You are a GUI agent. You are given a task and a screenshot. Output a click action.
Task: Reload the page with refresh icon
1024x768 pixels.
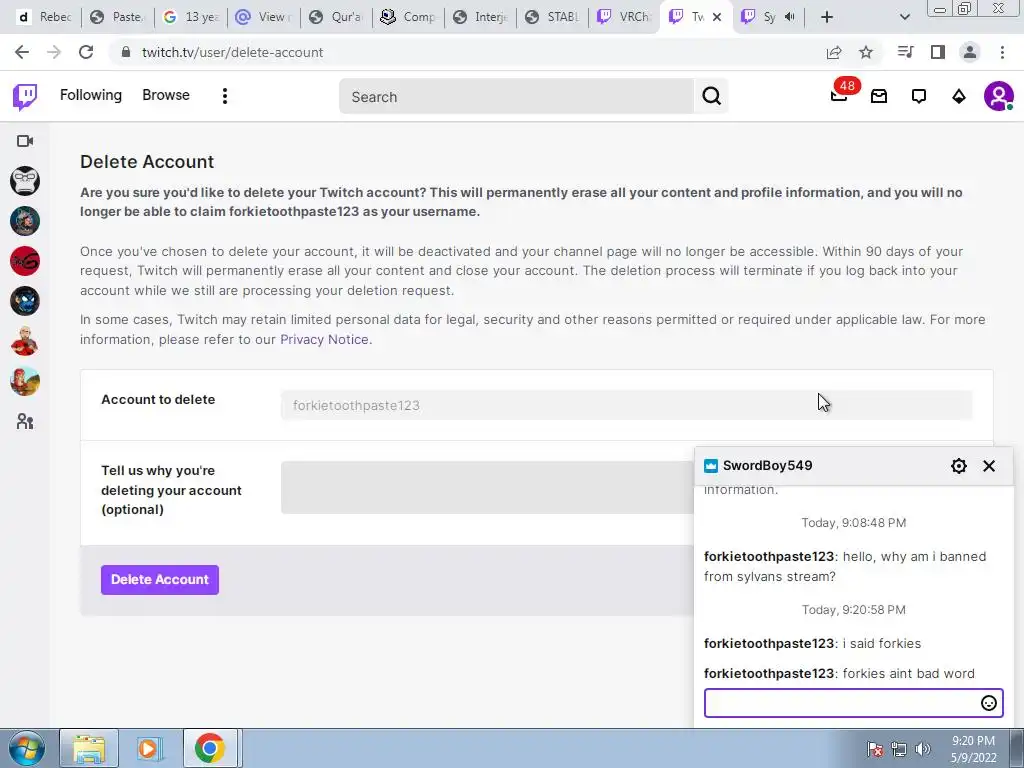point(86,52)
